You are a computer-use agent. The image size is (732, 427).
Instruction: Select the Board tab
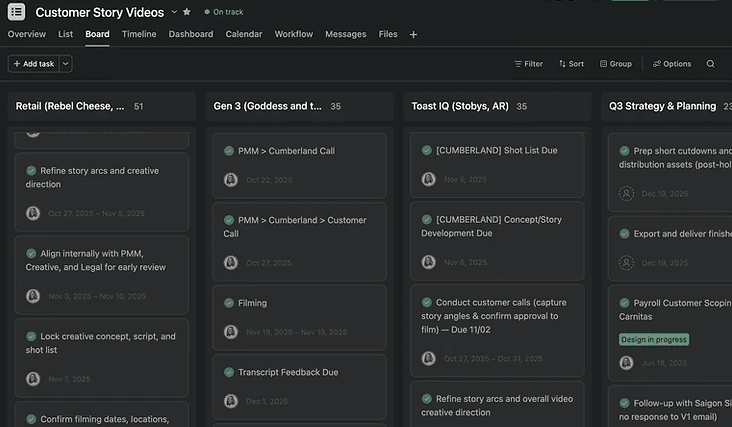[x=97, y=34]
